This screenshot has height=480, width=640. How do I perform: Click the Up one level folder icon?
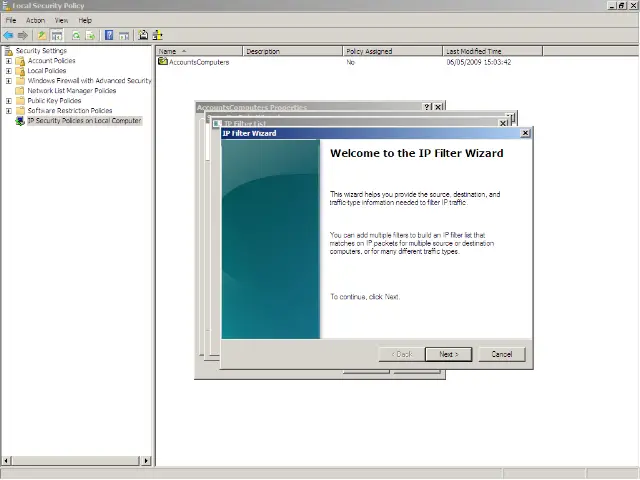click(42, 35)
